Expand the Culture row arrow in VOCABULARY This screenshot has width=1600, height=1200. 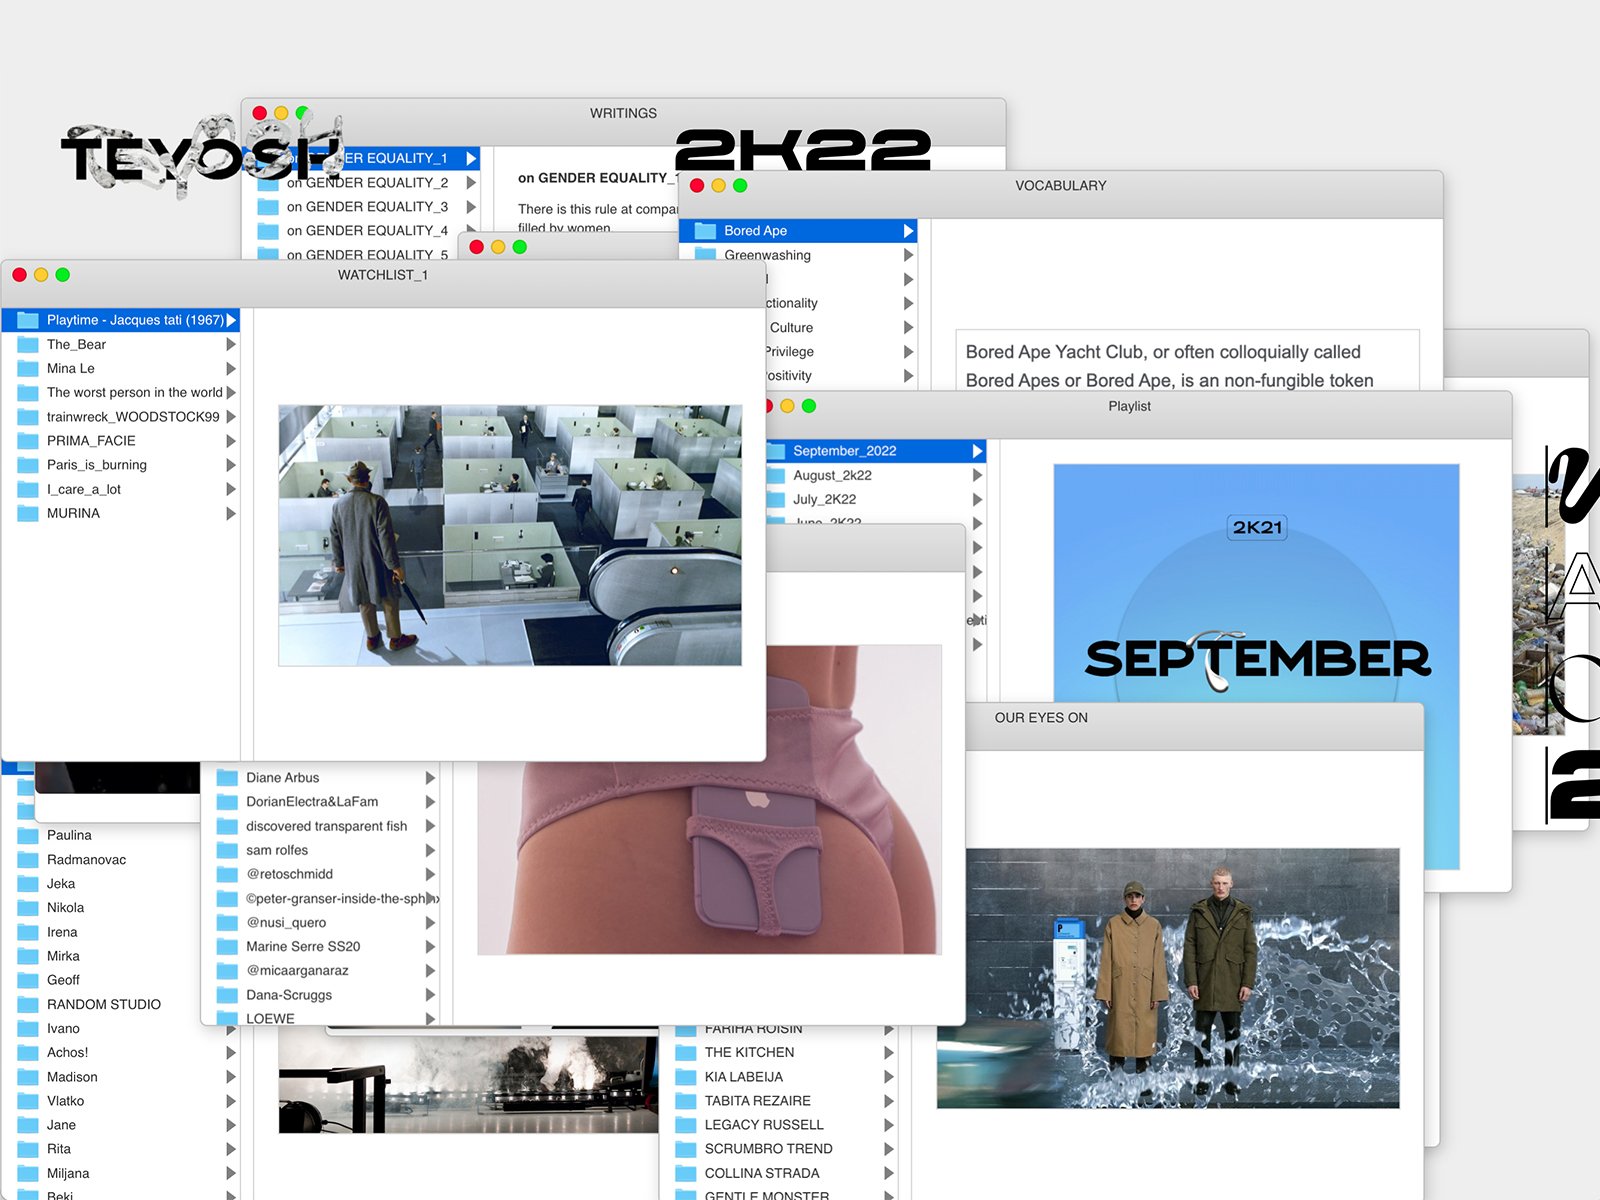[908, 327]
